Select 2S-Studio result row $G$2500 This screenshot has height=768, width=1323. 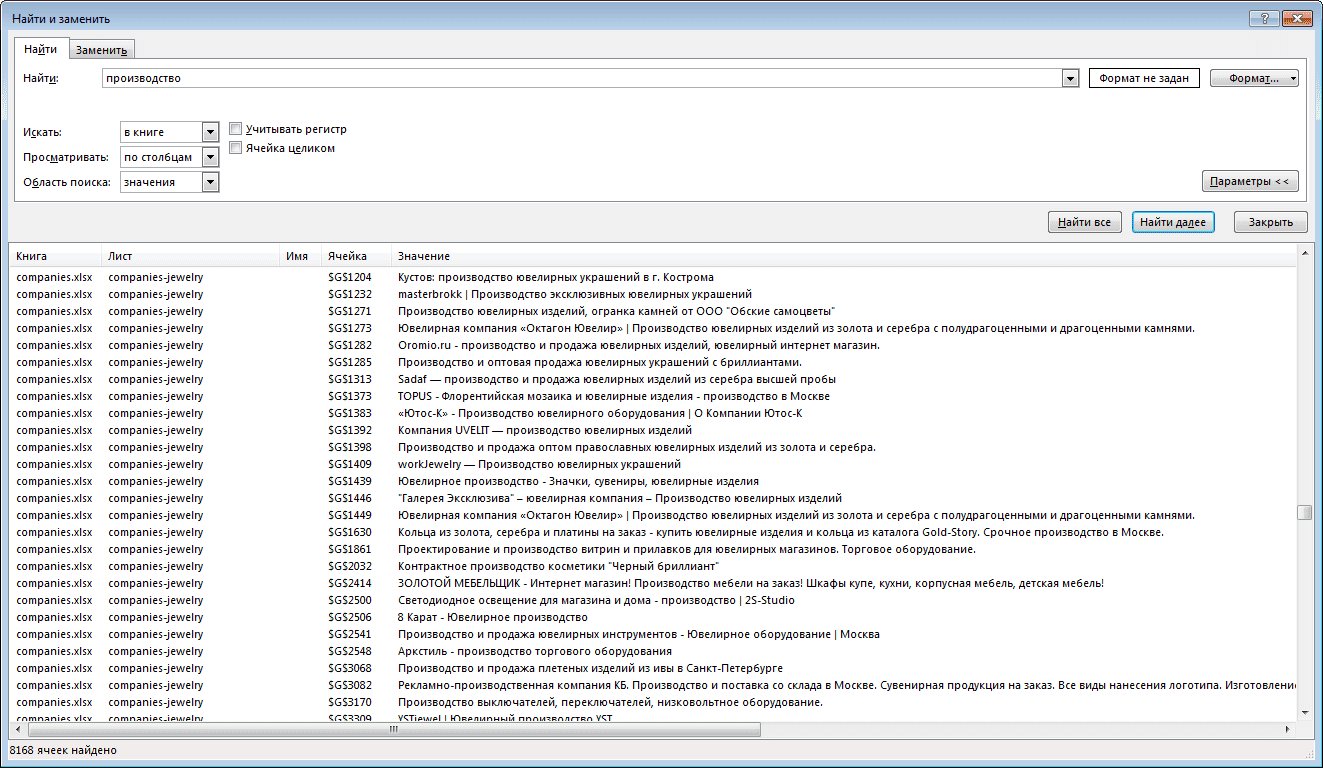(x=653, y=600)
